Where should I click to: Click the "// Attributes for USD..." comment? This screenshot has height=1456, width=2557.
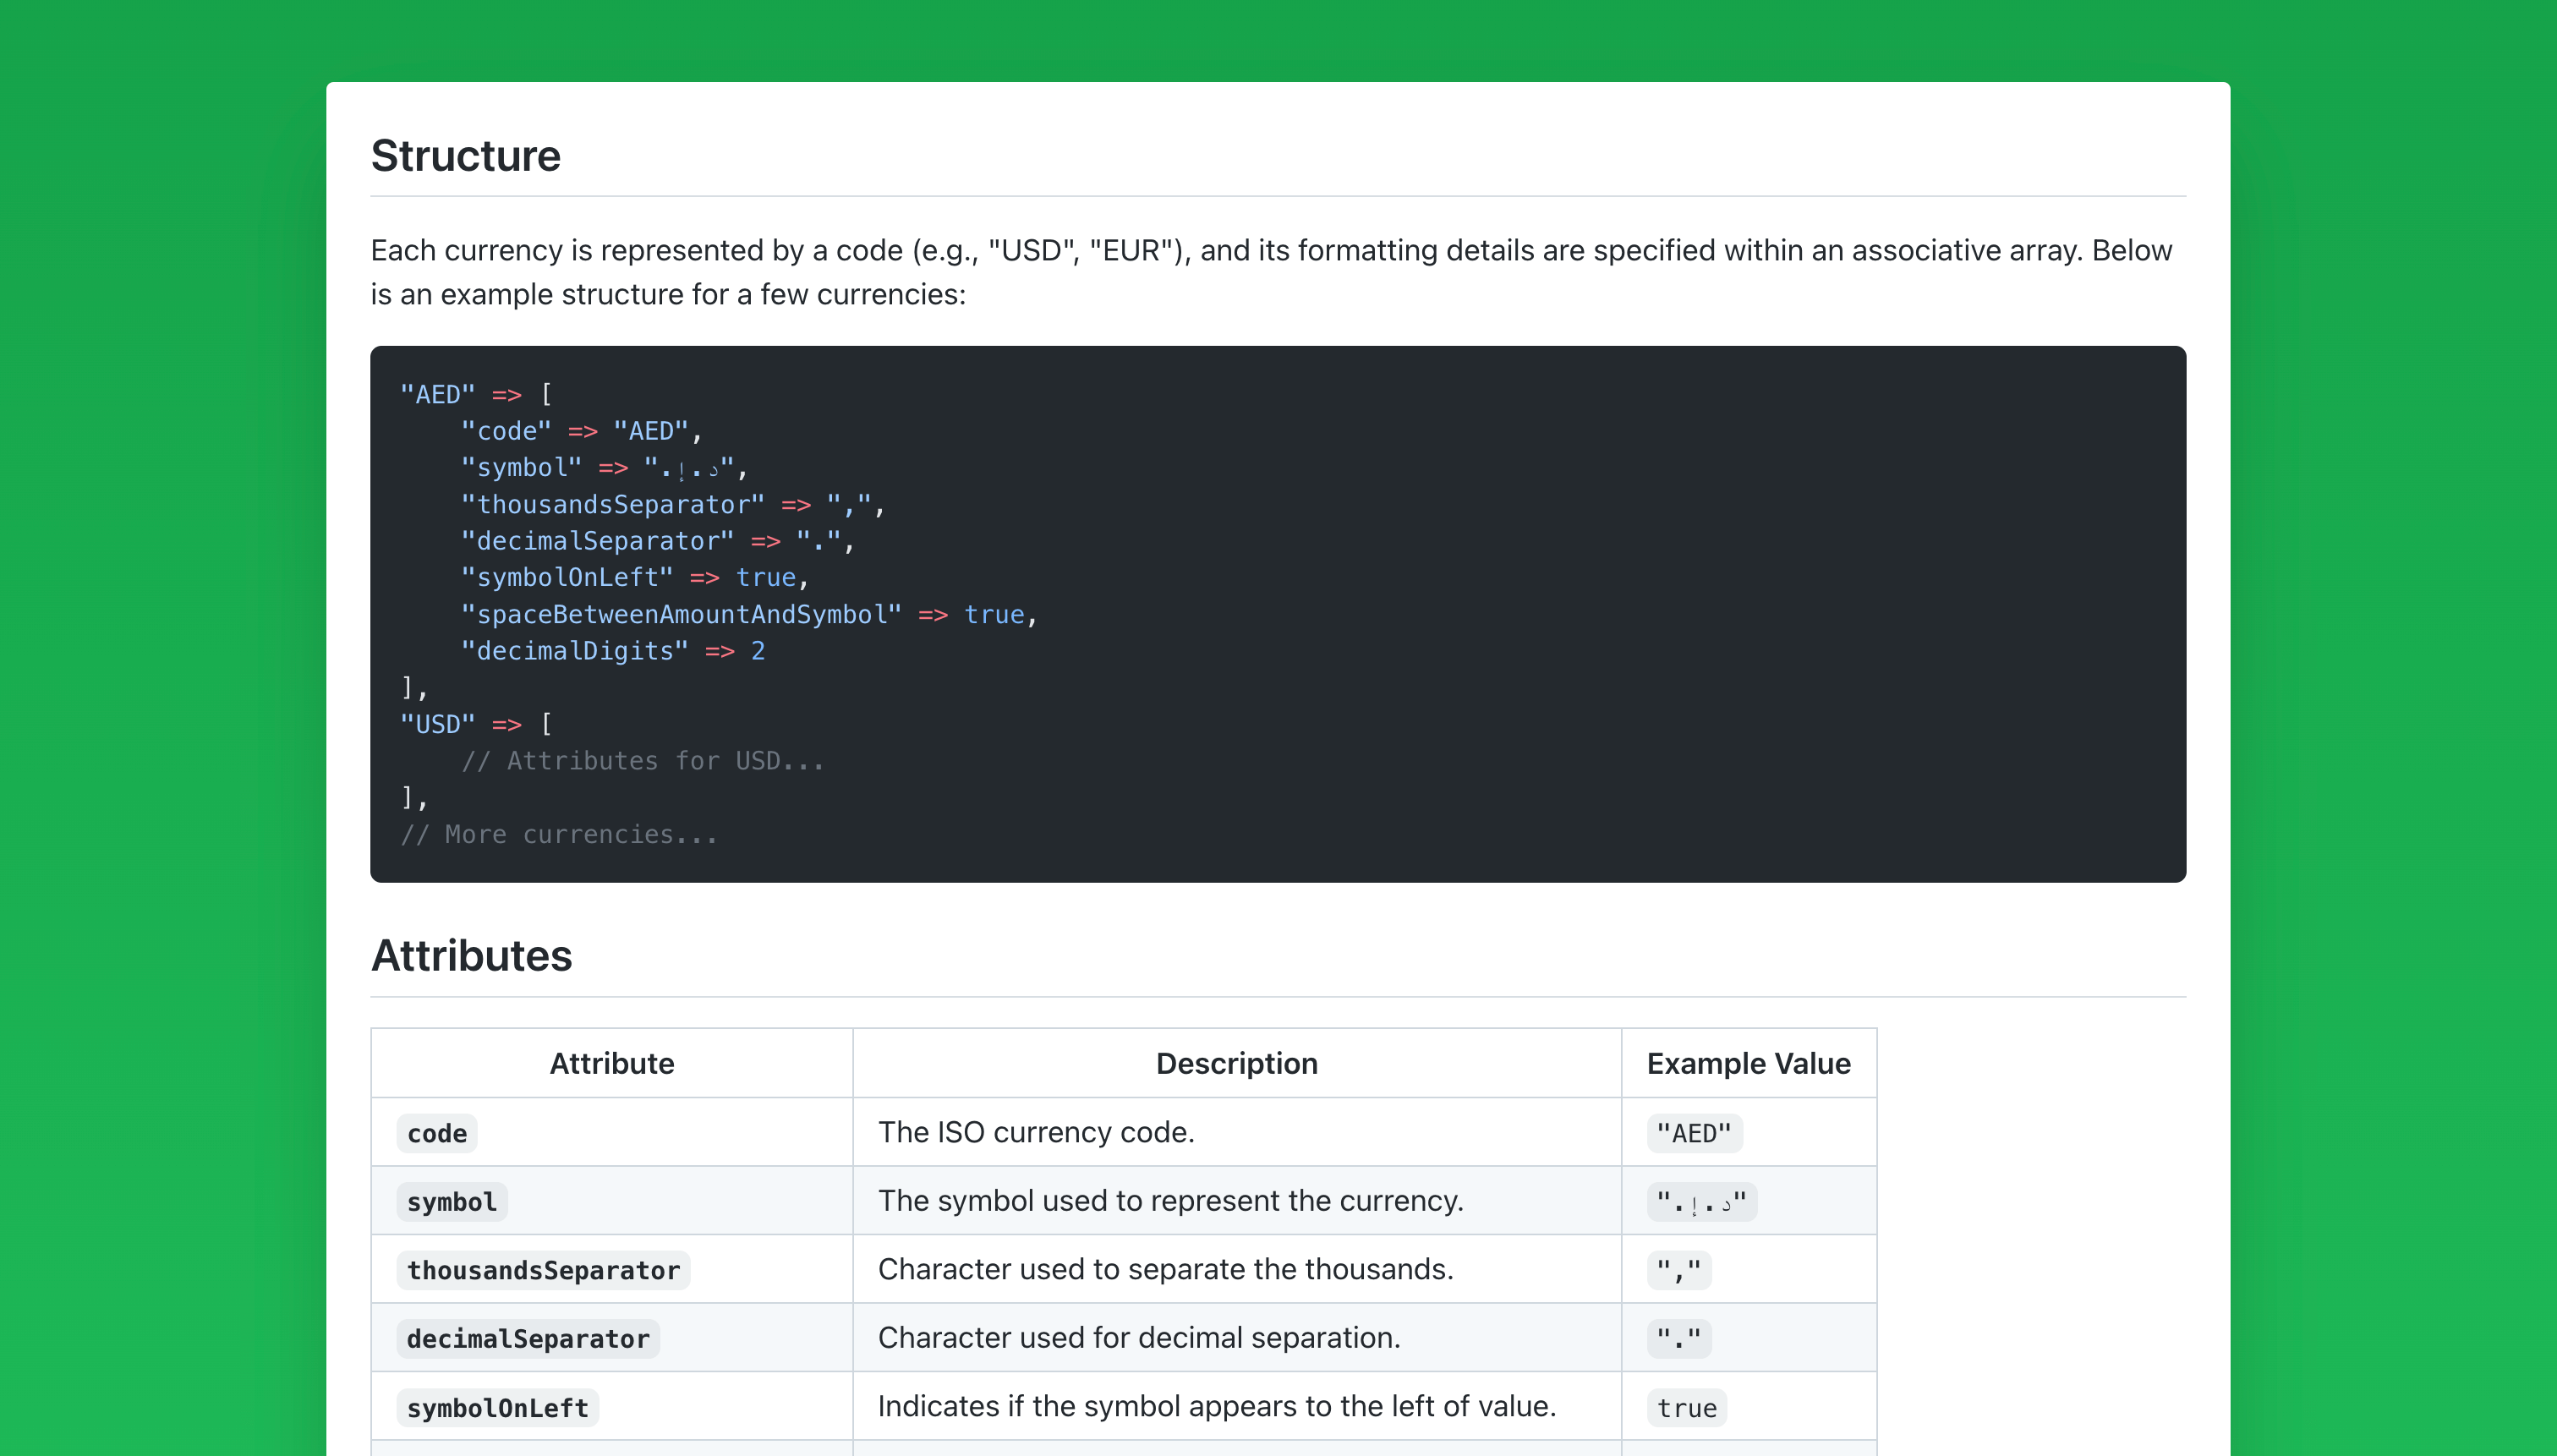click(x=642, y=761)
